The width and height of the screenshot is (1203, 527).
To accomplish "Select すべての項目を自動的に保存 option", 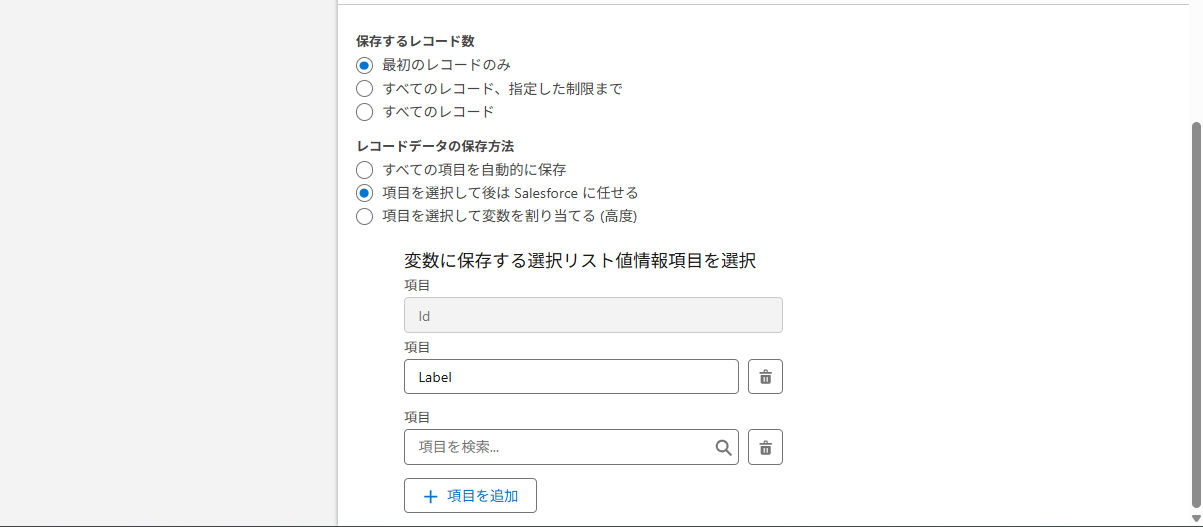I will (x=365, y=170).
